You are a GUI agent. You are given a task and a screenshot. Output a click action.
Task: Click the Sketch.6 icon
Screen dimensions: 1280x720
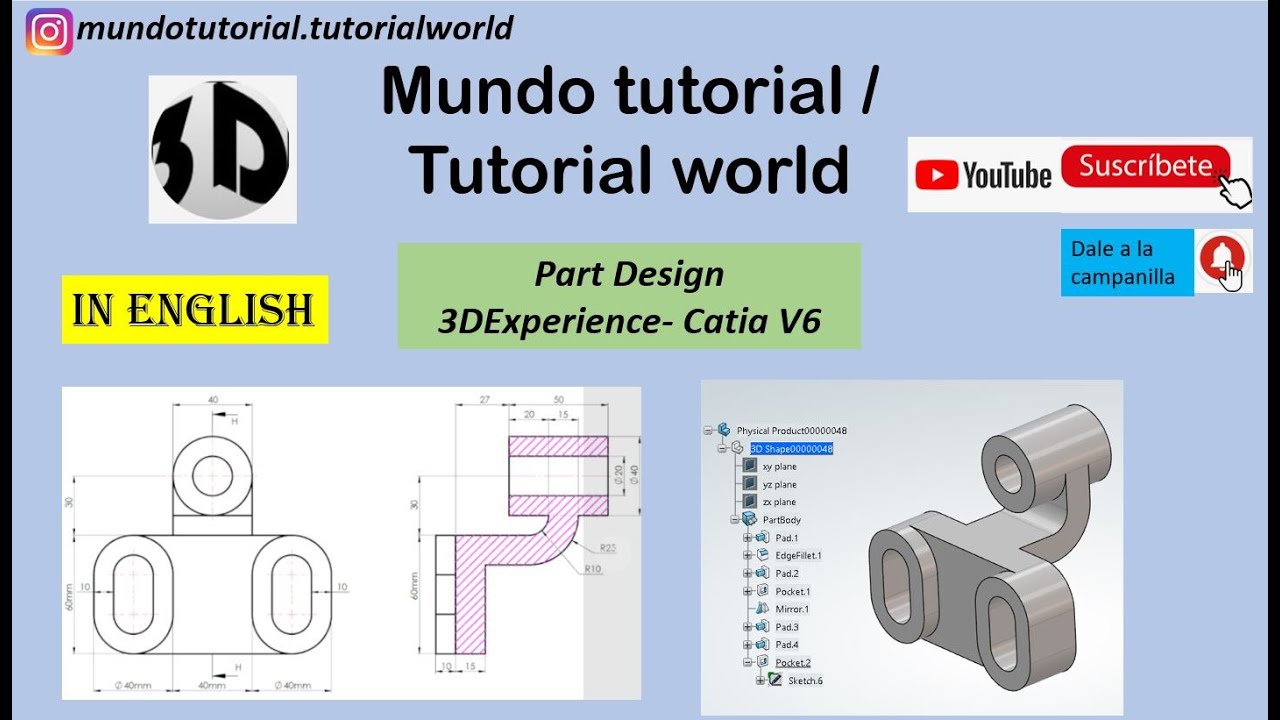775,680
